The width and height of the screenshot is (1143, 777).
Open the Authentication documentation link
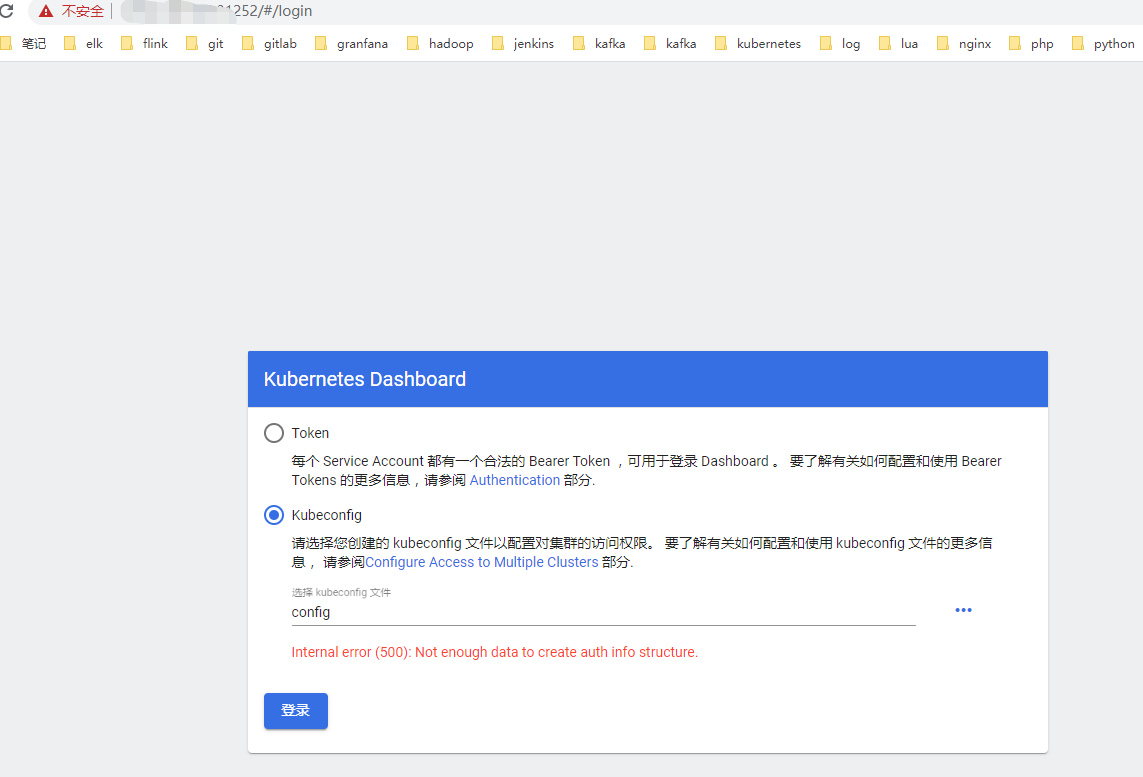tap(515, 480)
